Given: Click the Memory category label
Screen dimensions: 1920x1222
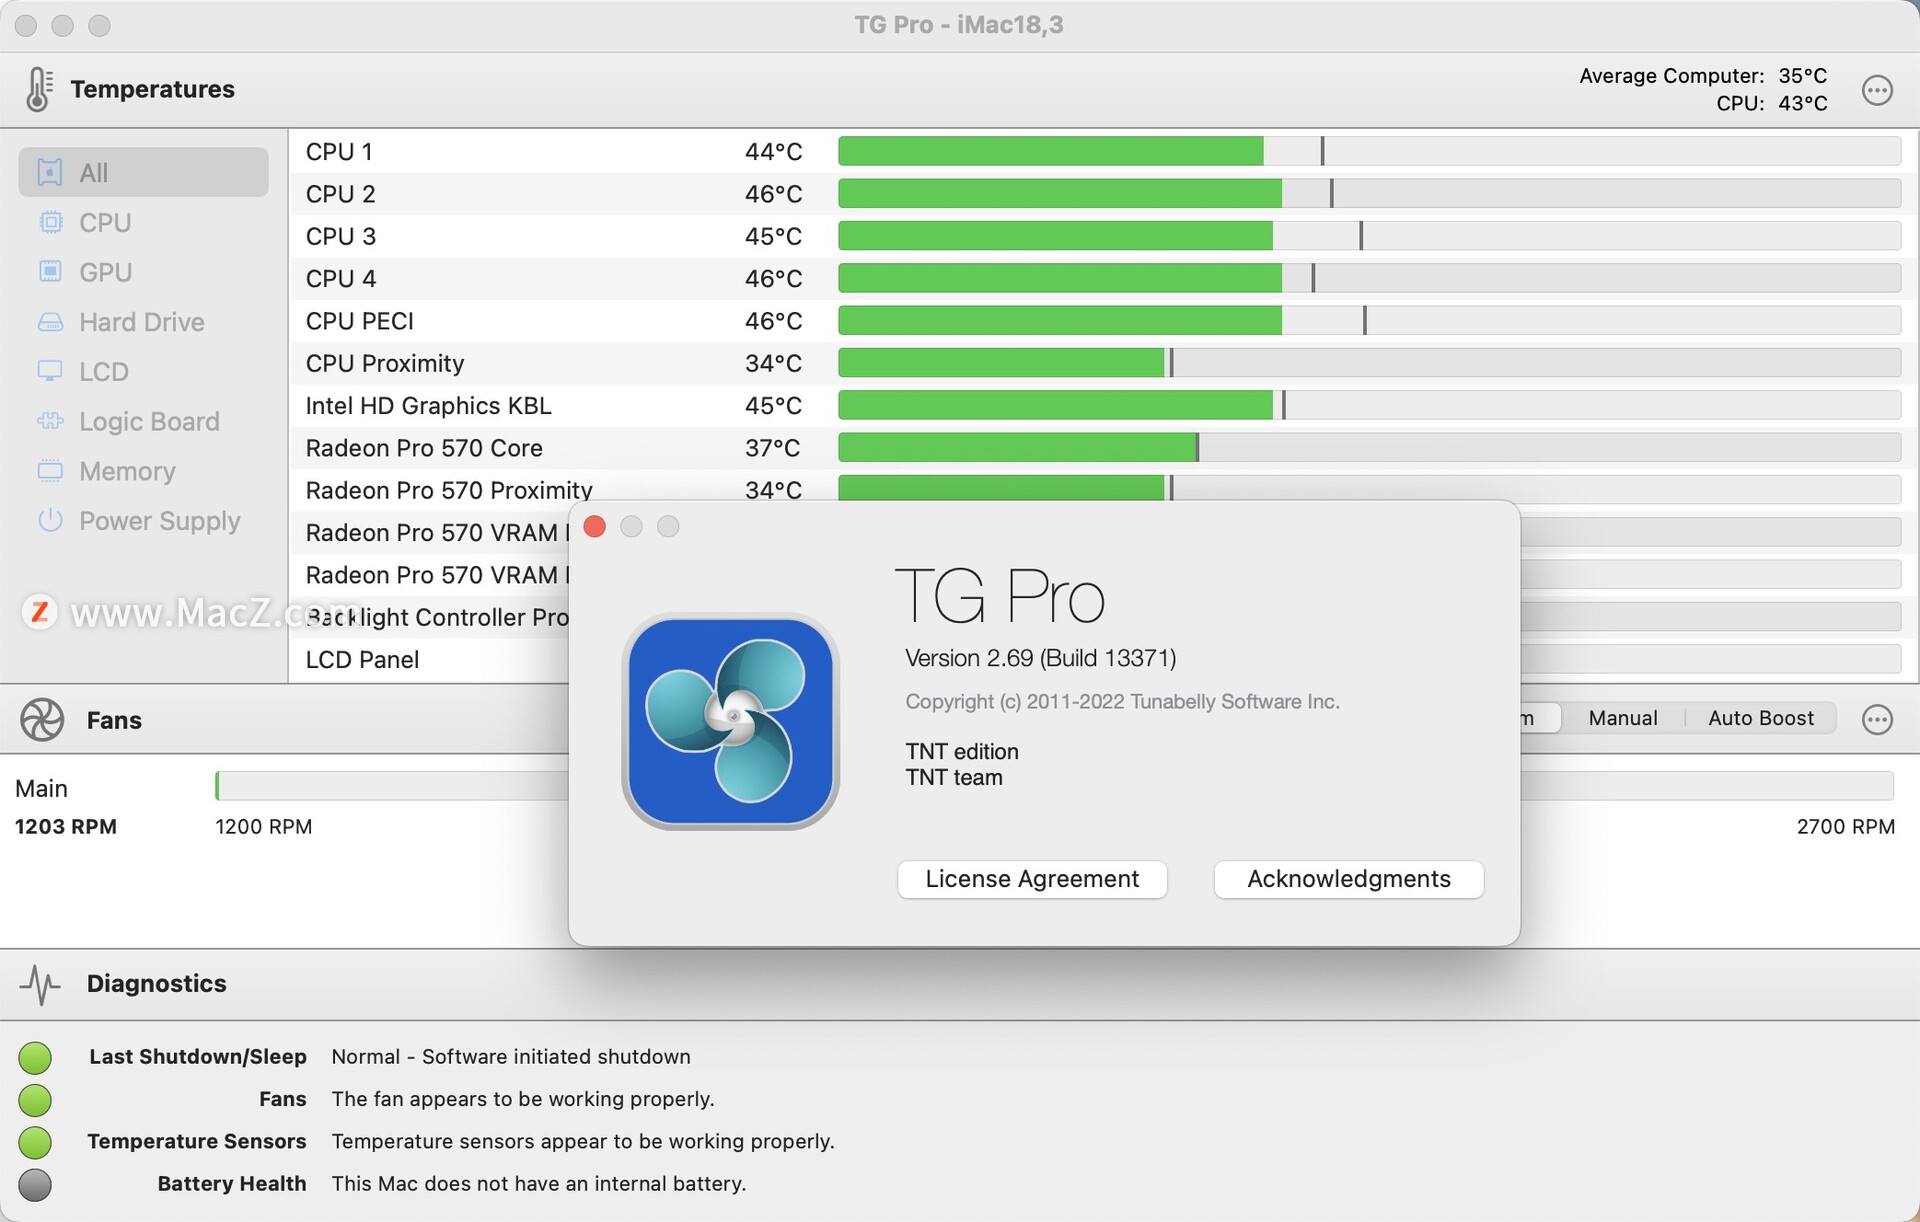Looking at the screenshot, I should [127, 471].
